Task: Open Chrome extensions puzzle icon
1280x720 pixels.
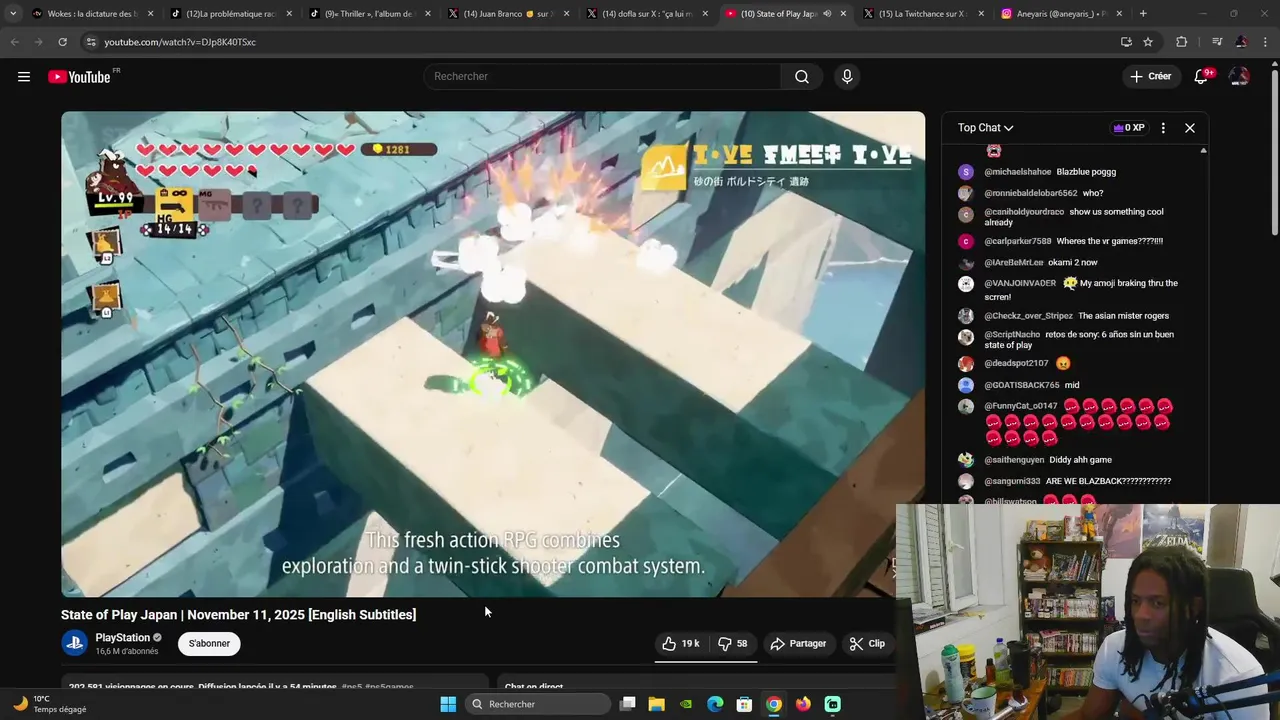Action: click(1182, 42)
